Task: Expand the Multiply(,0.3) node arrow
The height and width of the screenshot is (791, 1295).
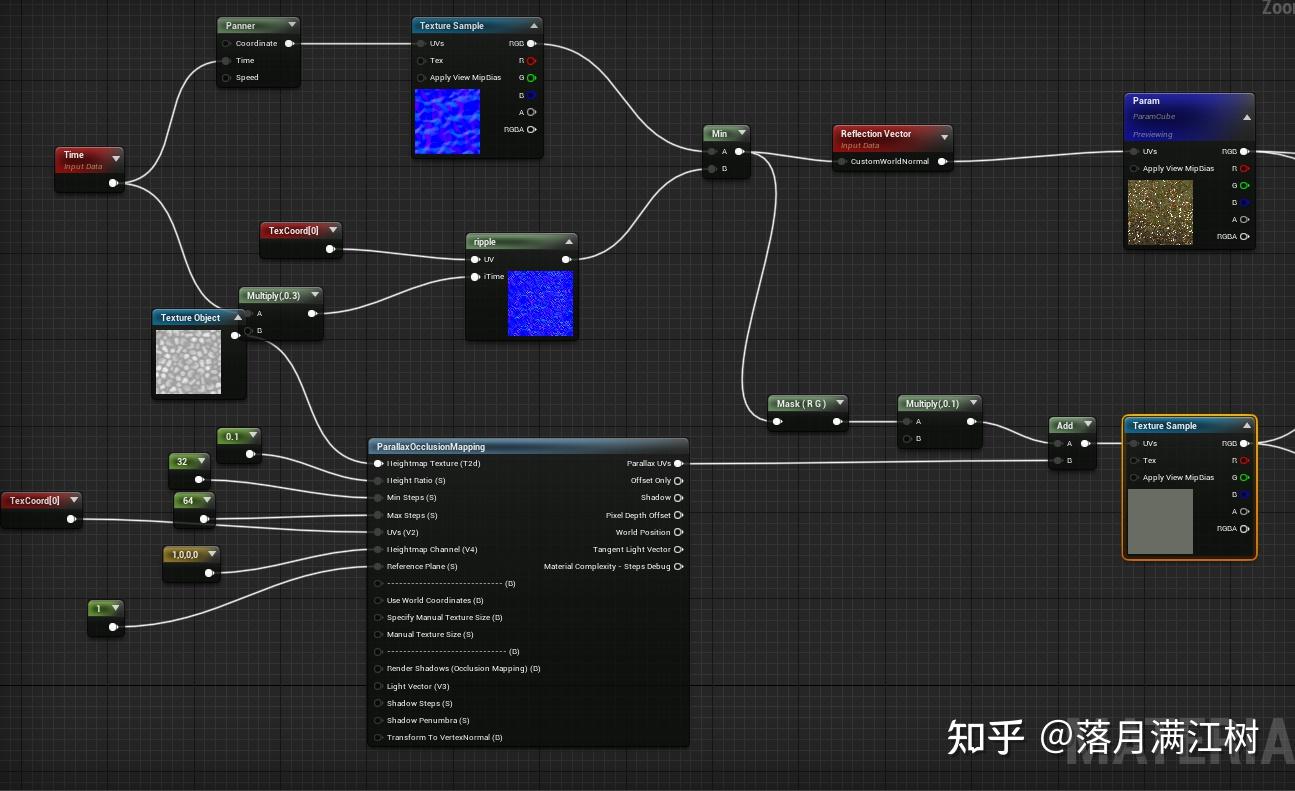Action: coord(315,295)
